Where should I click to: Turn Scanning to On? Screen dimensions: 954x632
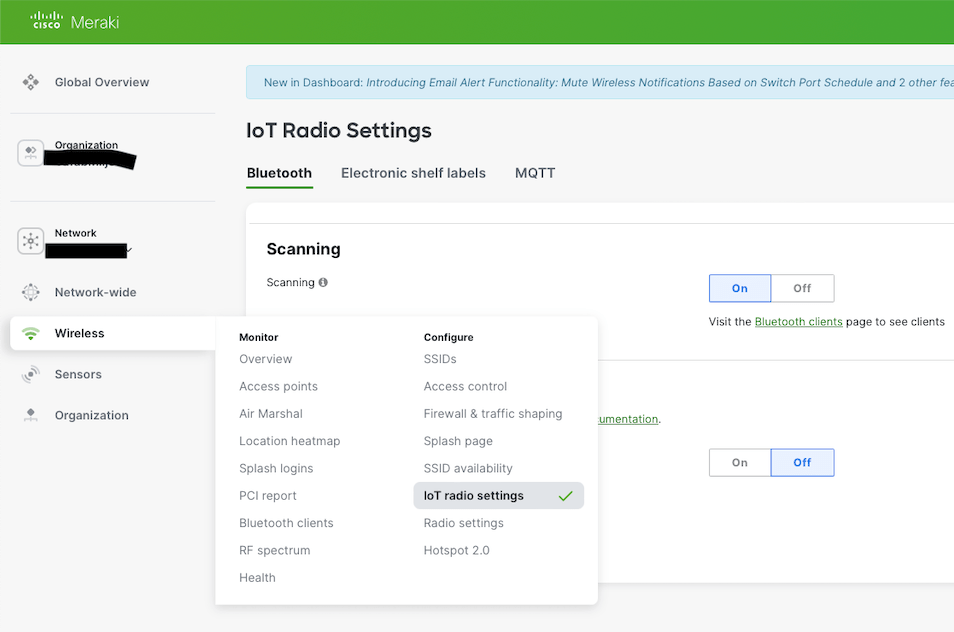click(x=740, y=288)
